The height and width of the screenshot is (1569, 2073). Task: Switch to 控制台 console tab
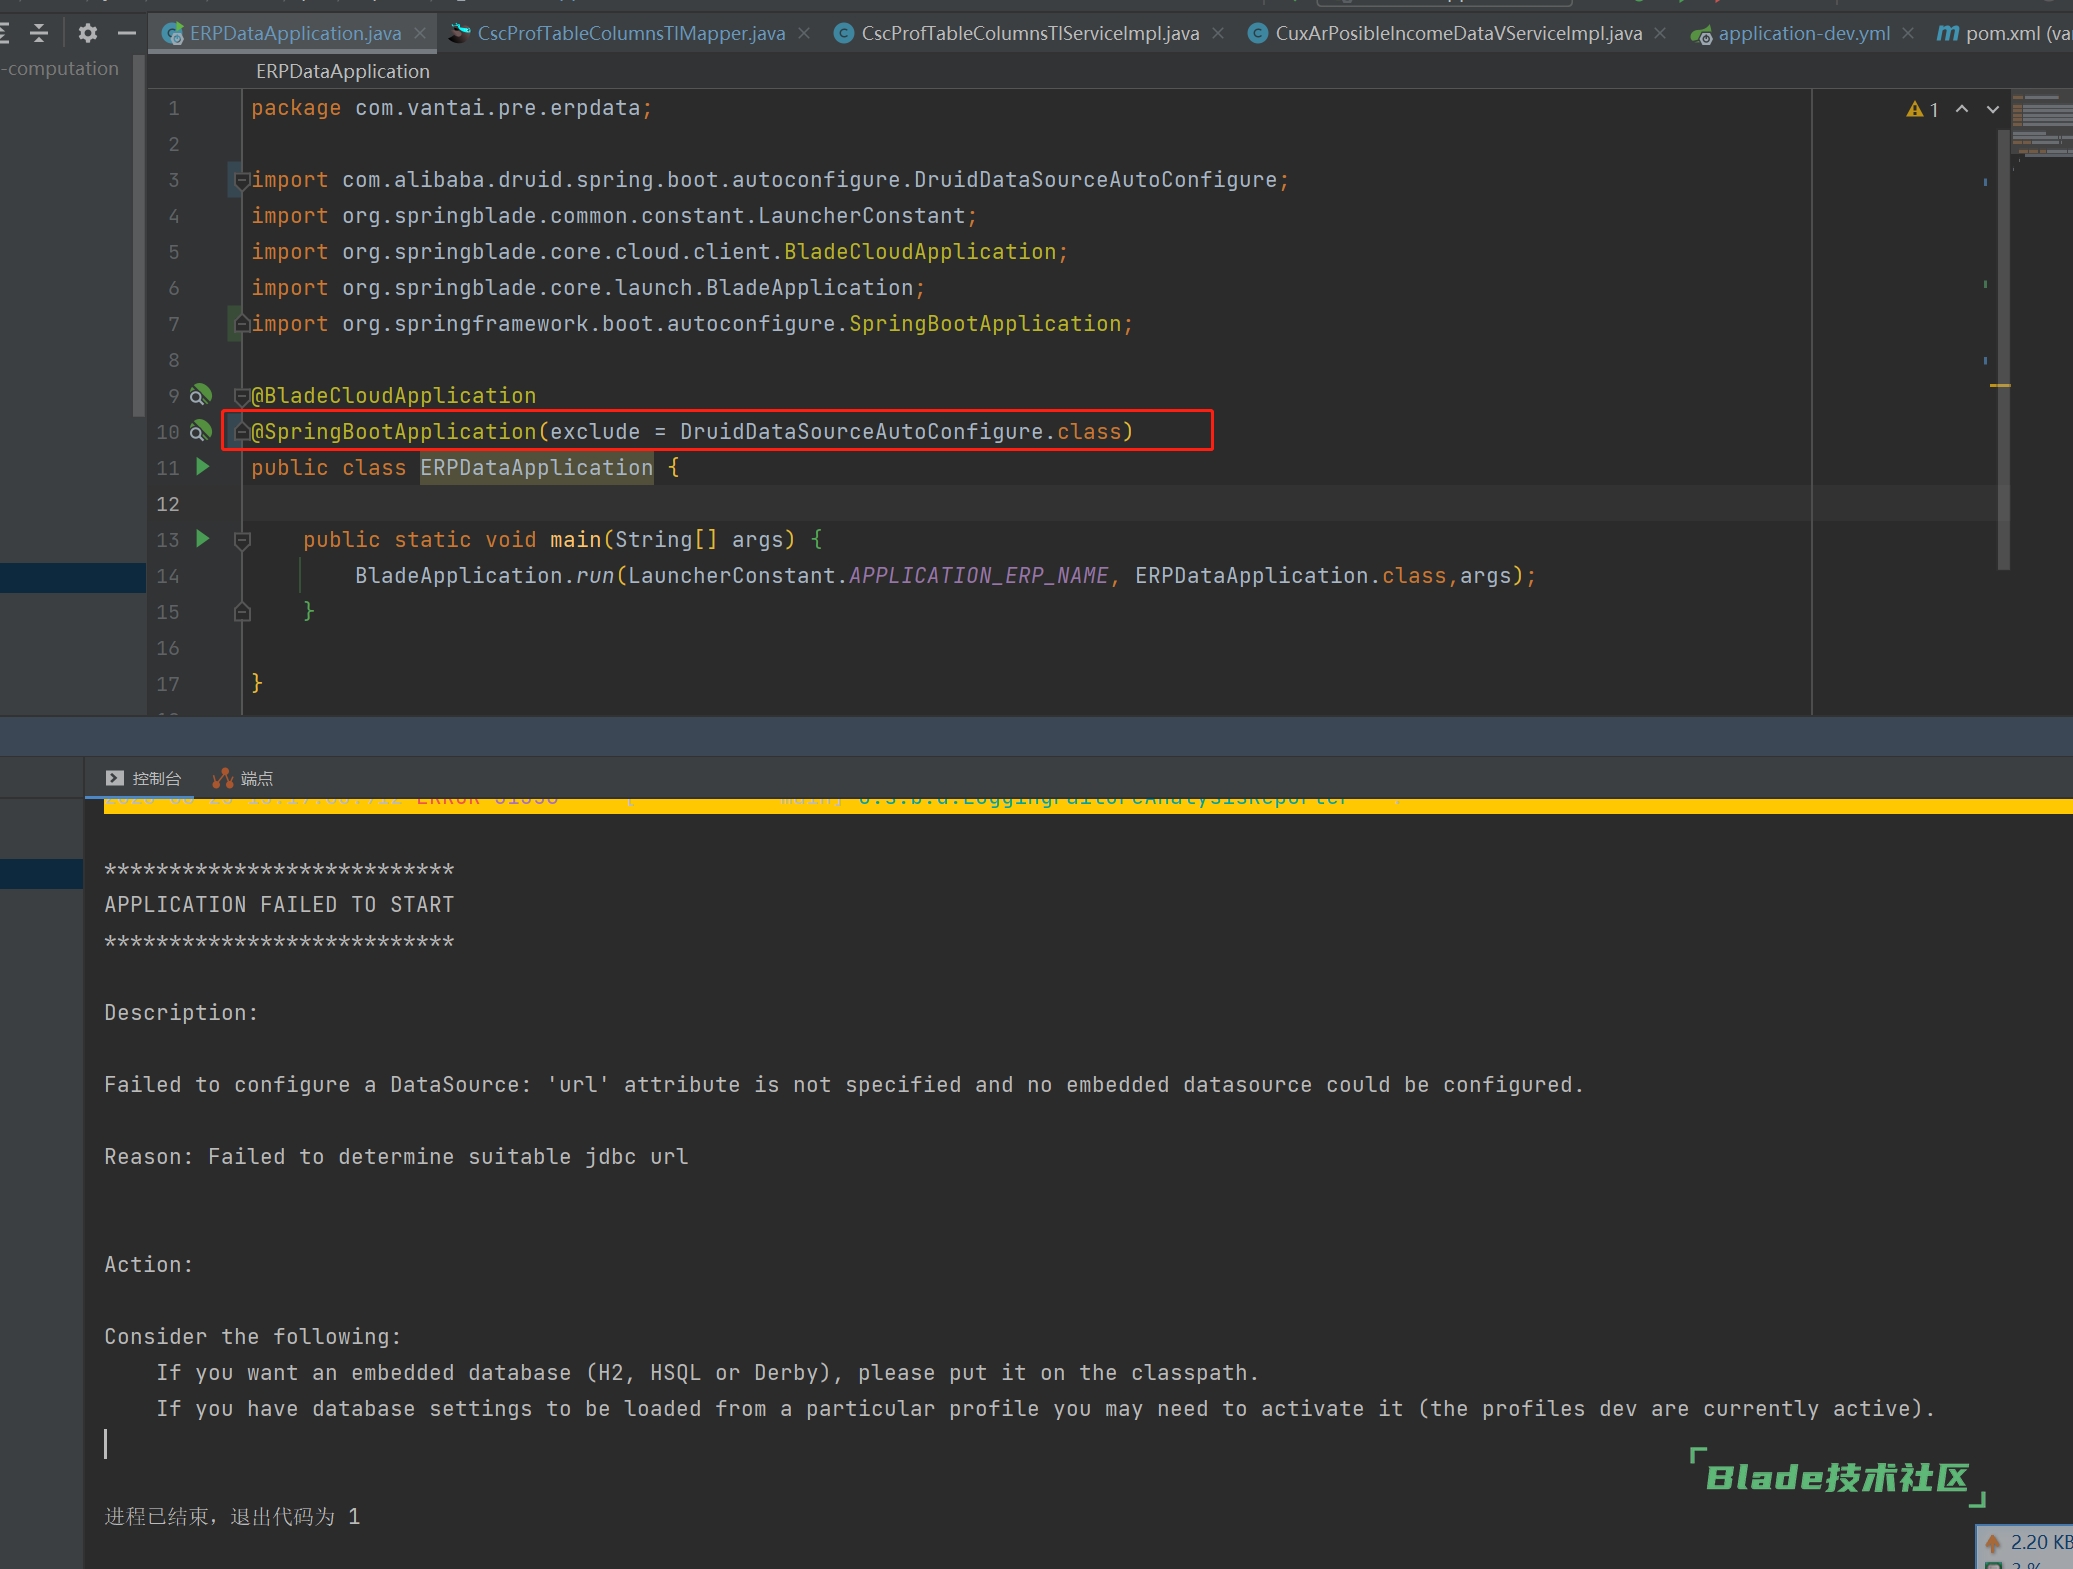(x=144, y=778)
